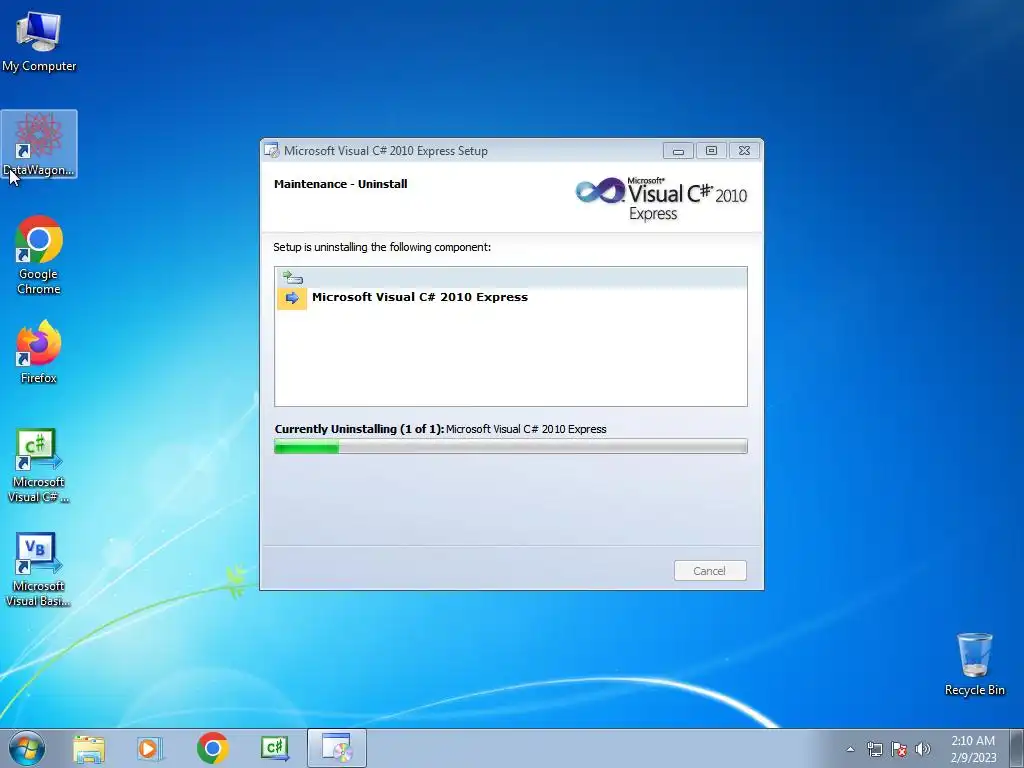
Task: Minimize the Visual C# Setup window
Action: (678, 151)
